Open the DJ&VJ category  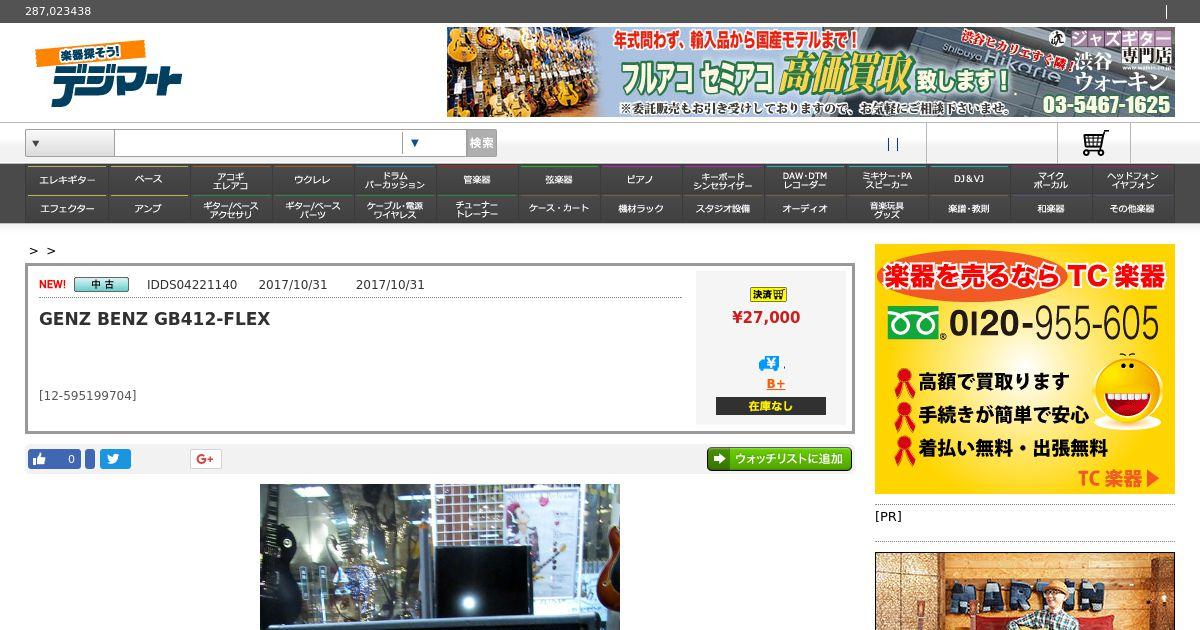968,180
